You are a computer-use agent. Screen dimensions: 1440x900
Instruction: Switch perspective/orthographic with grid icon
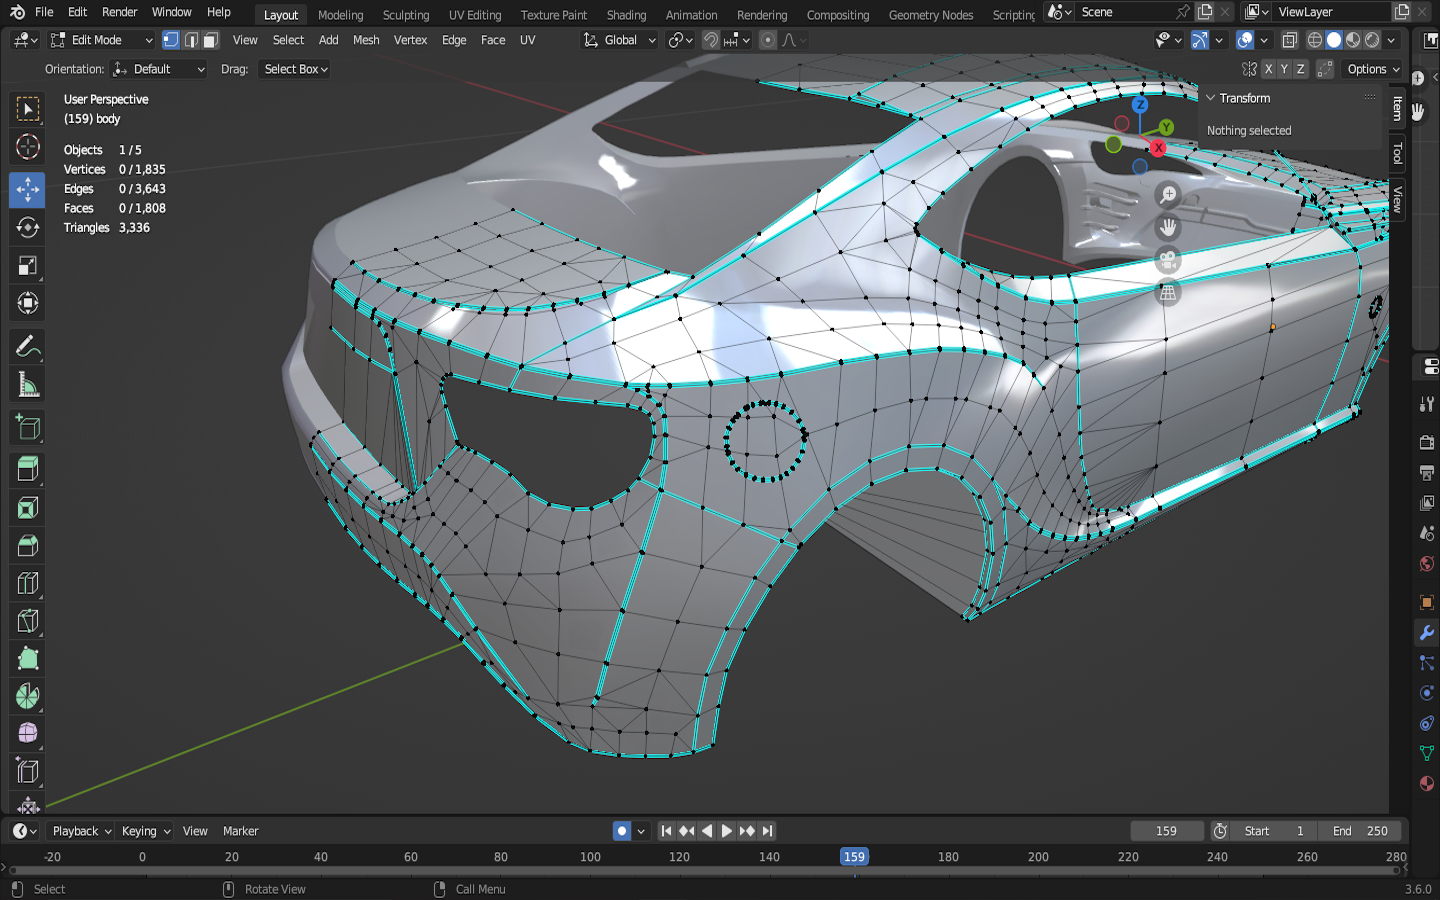click(x=1168, y=293)
